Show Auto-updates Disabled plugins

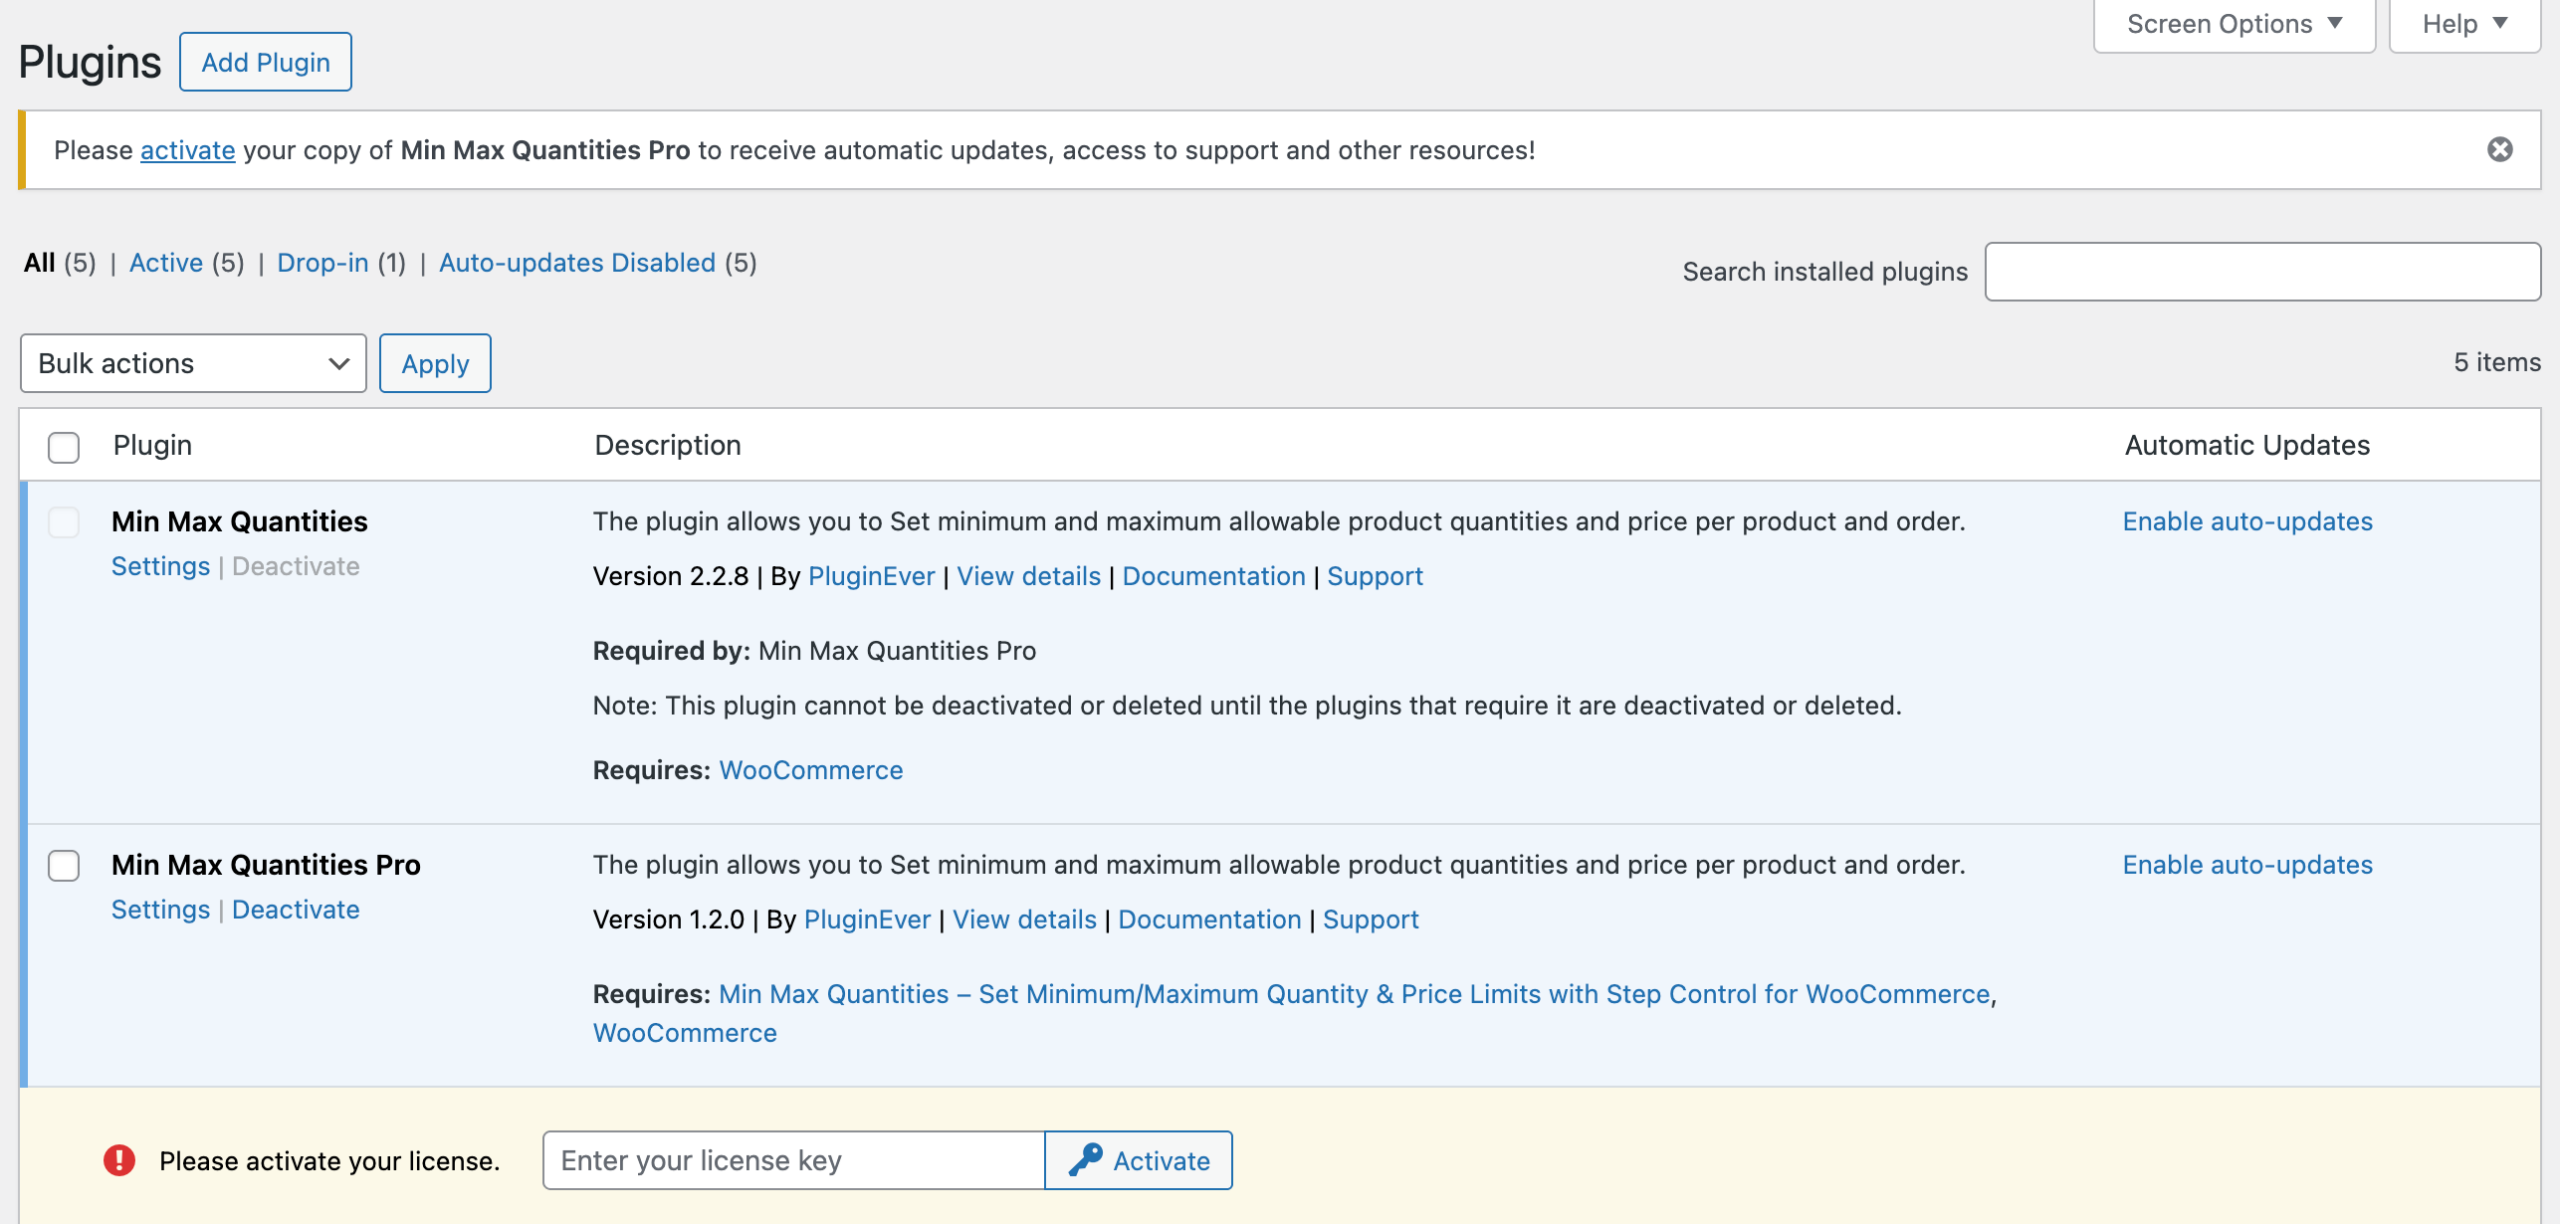[x=577, y=263]
